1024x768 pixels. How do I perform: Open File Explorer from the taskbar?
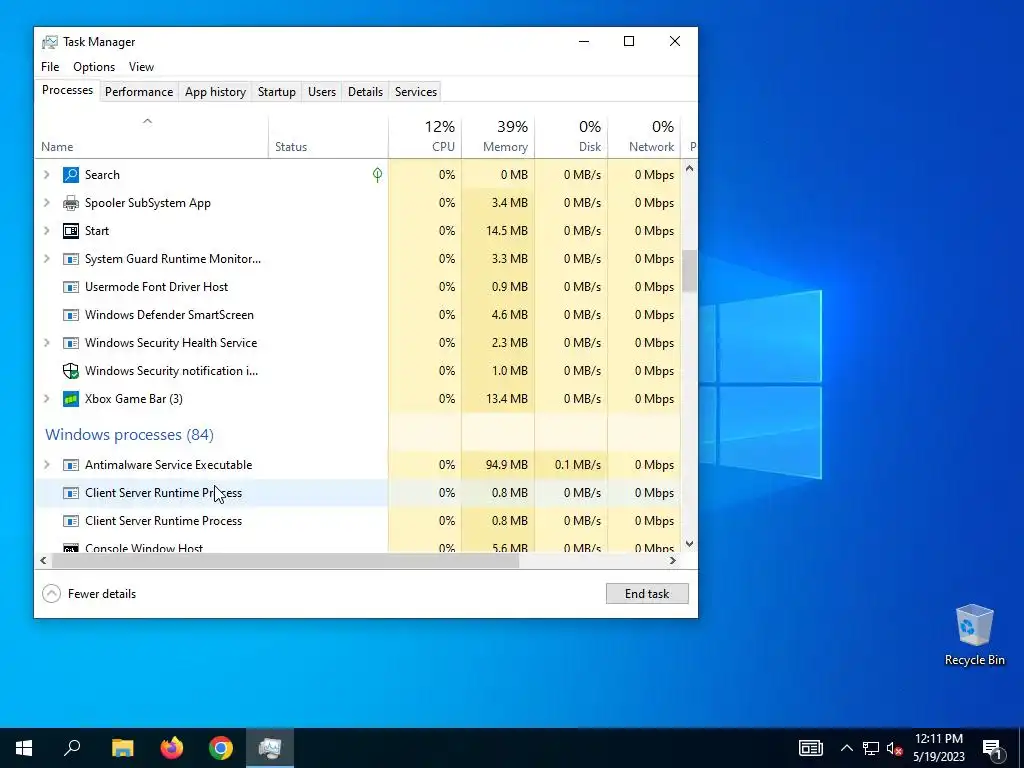pos(122,748)
